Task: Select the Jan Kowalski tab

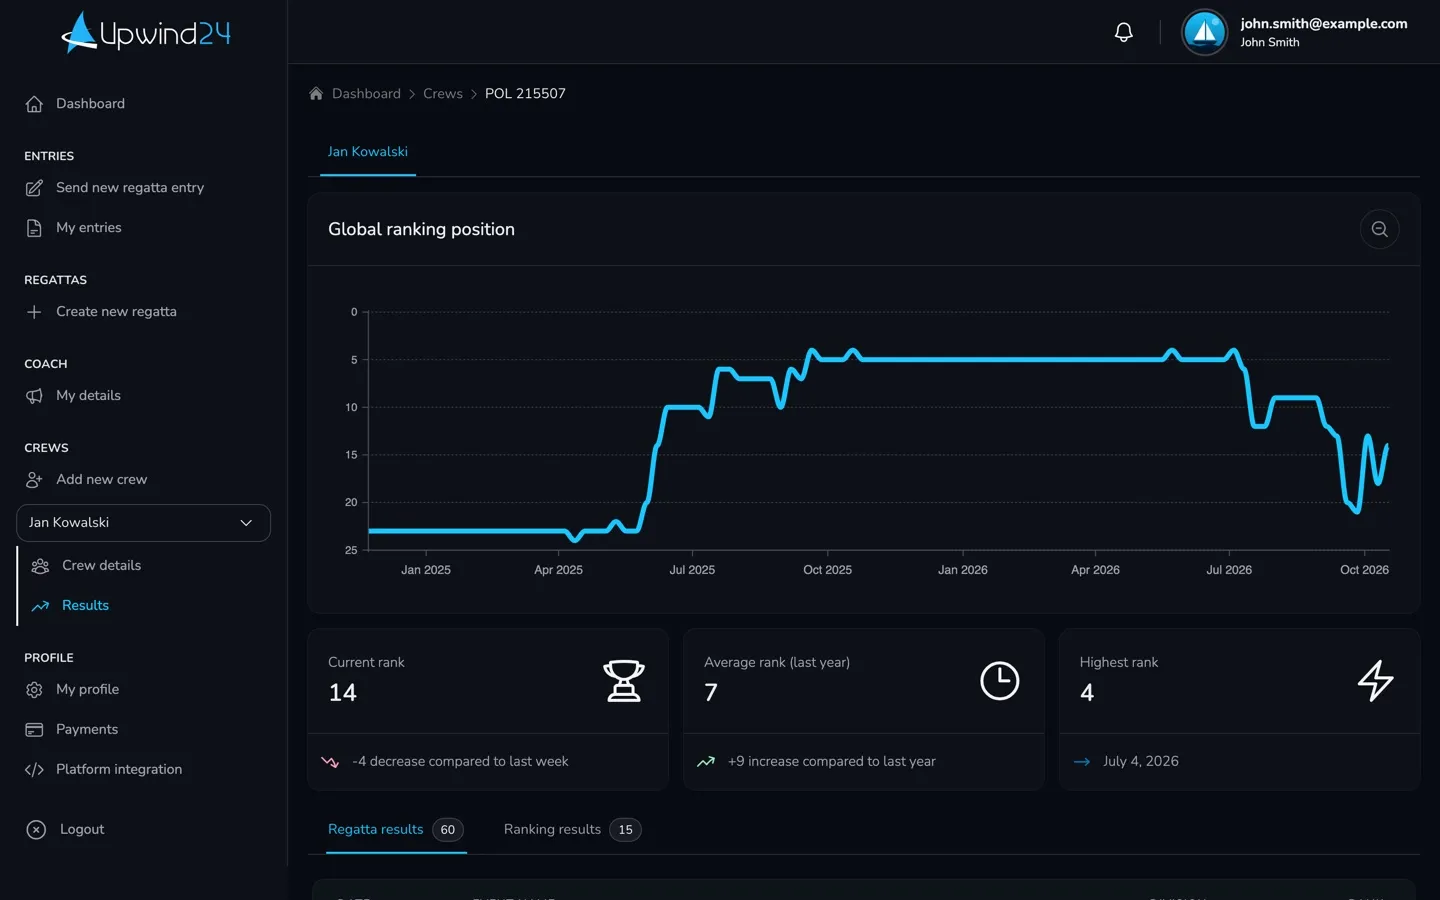Action: pyautogui.click(x=368, y=152)
